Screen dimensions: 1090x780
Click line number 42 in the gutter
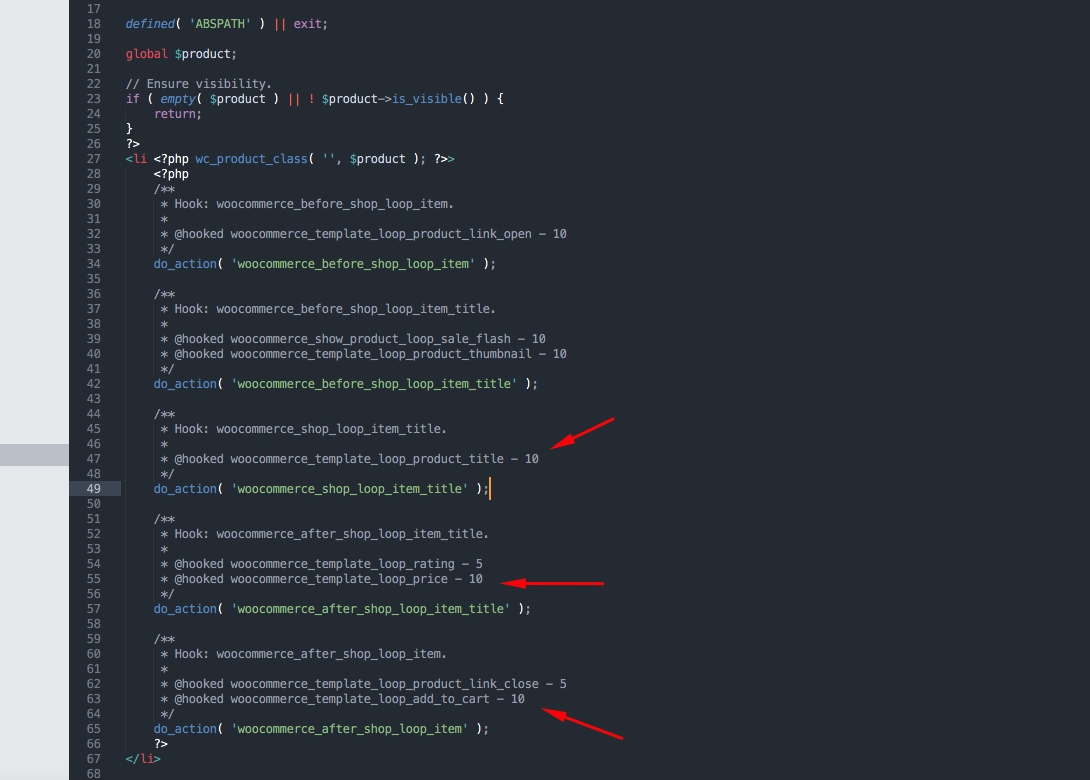pos(94,384)
